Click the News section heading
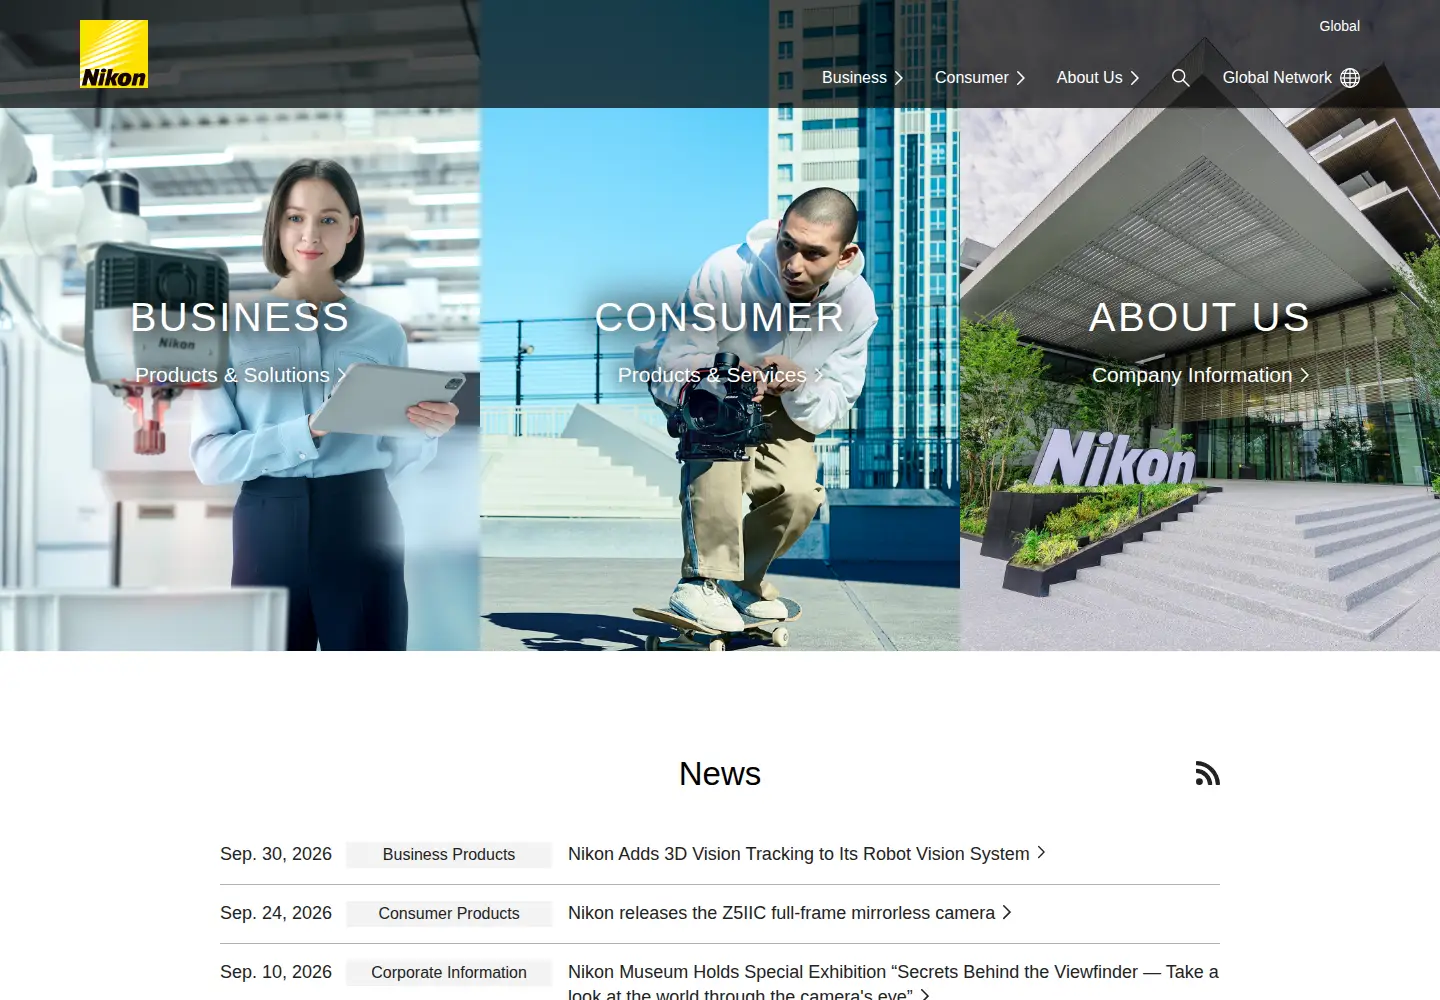Image resolution: width=1440 pixels, height=1000 pixels. (720, 774)
